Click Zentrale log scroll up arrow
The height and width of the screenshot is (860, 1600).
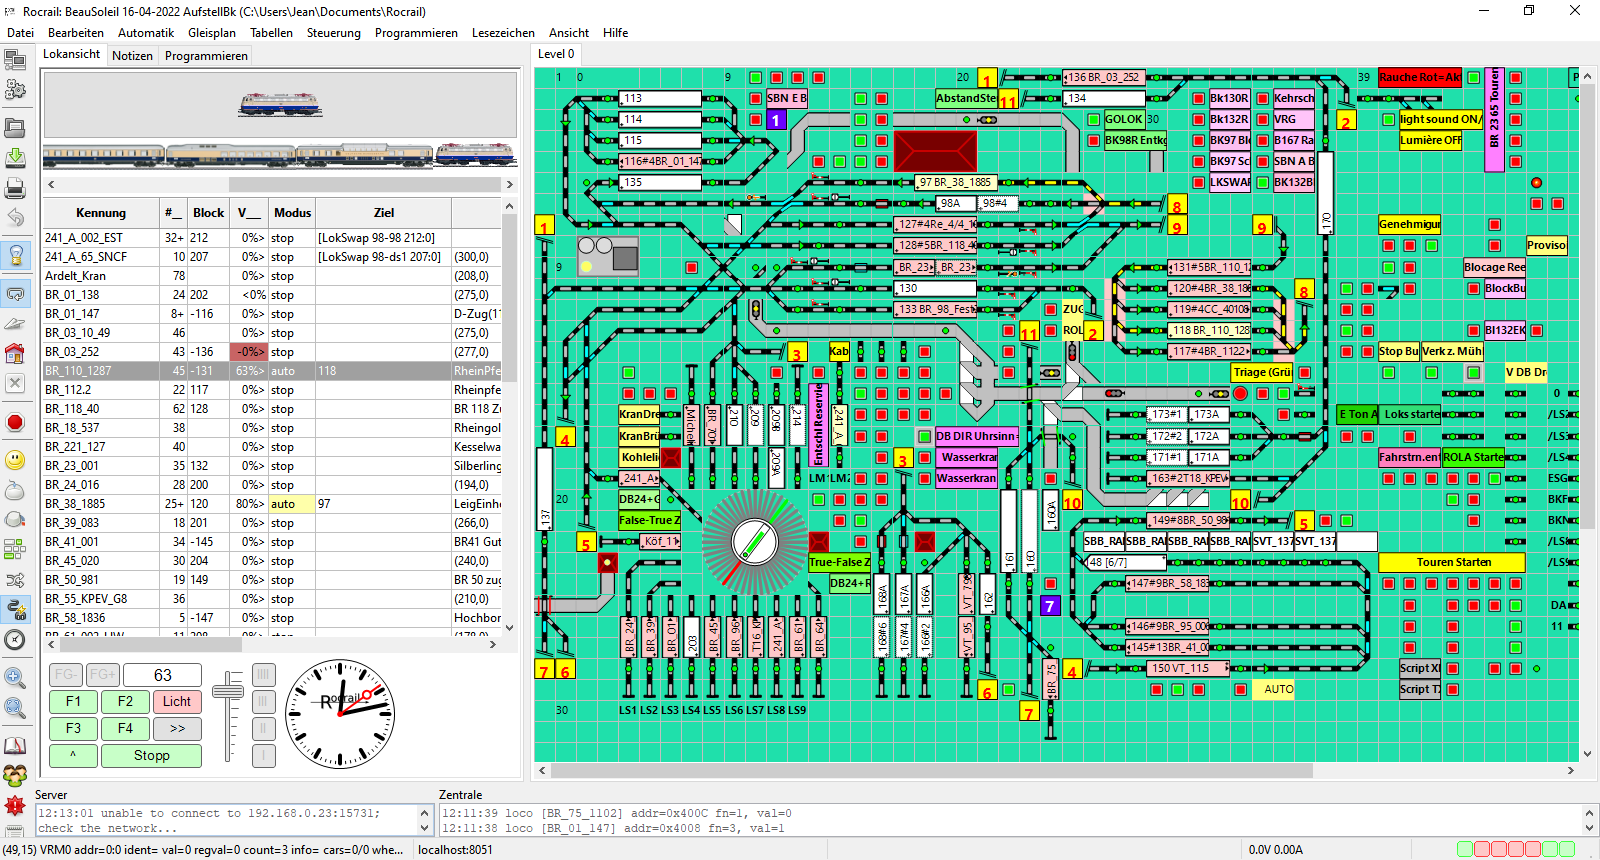pyautogui.click(x=1590, y=812)
